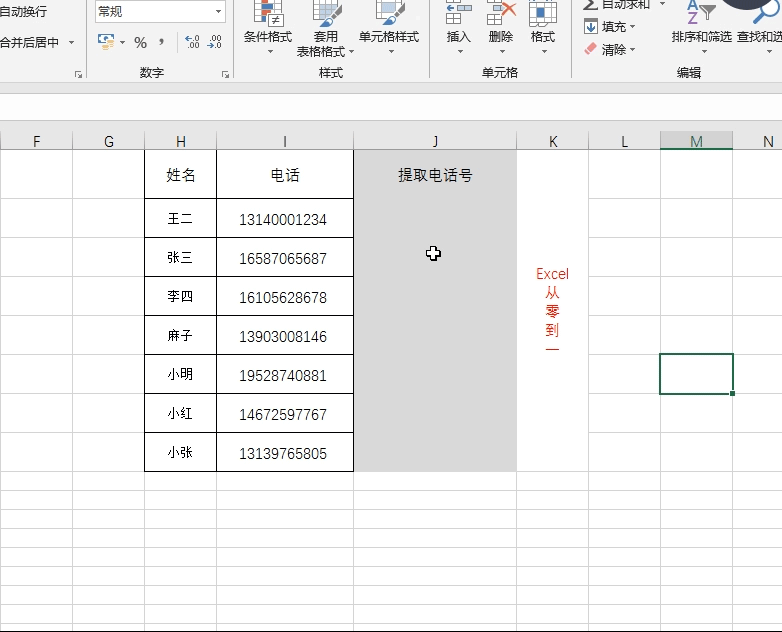Click Increase Decimal icon
The image size is (782, 632).
tap(192, 42)
